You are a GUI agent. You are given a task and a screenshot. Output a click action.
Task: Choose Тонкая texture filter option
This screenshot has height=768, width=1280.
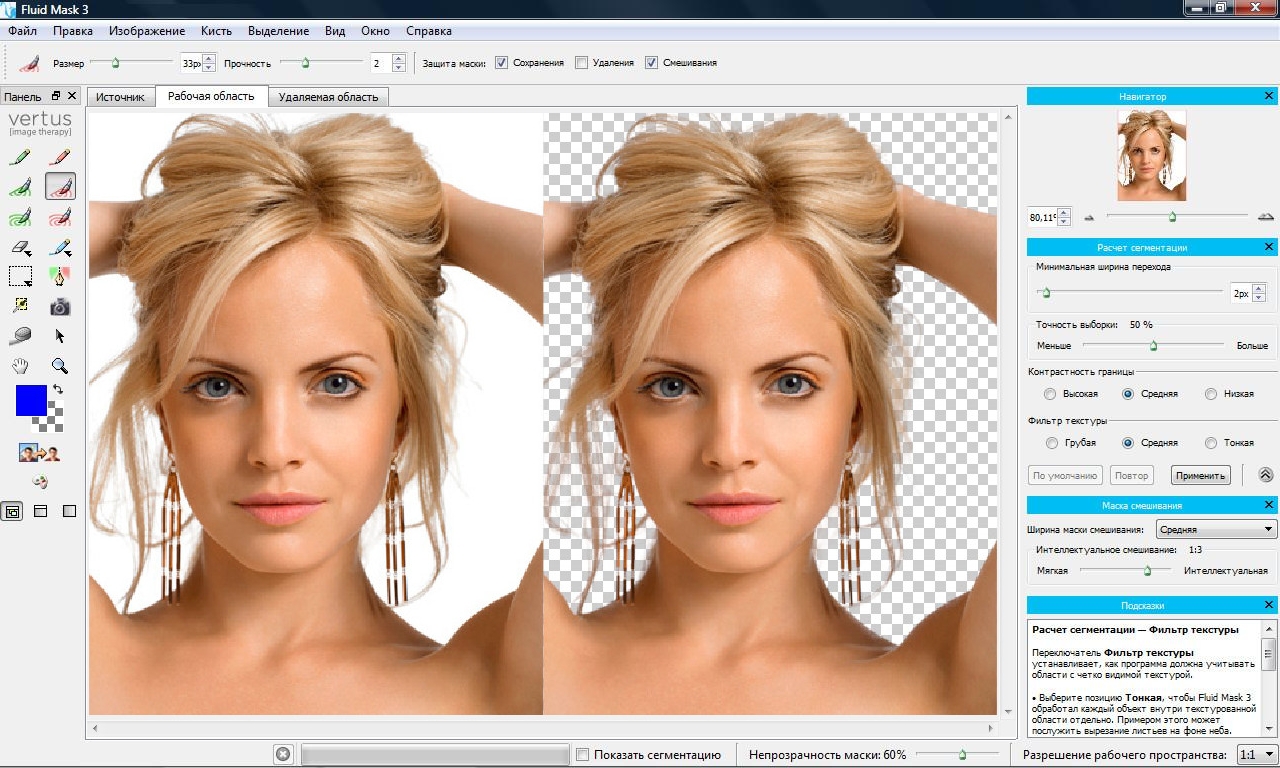[x=1211, y=443]
